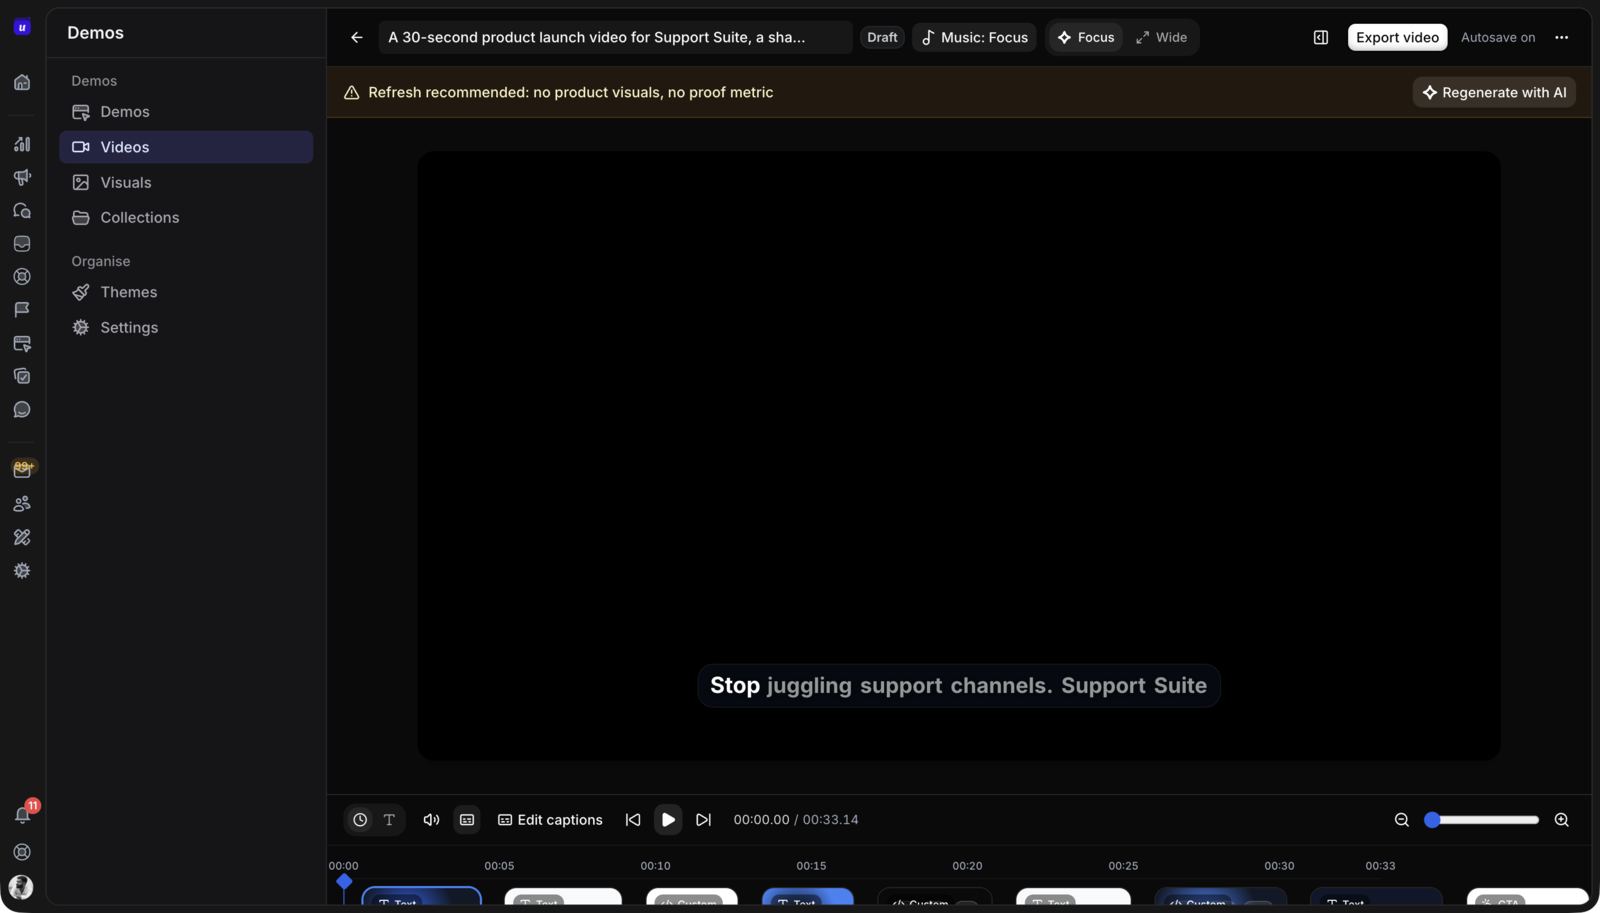Open the mailbox icon with 99+ badge
Screen dimensions: 1600x913
point(22,469)
